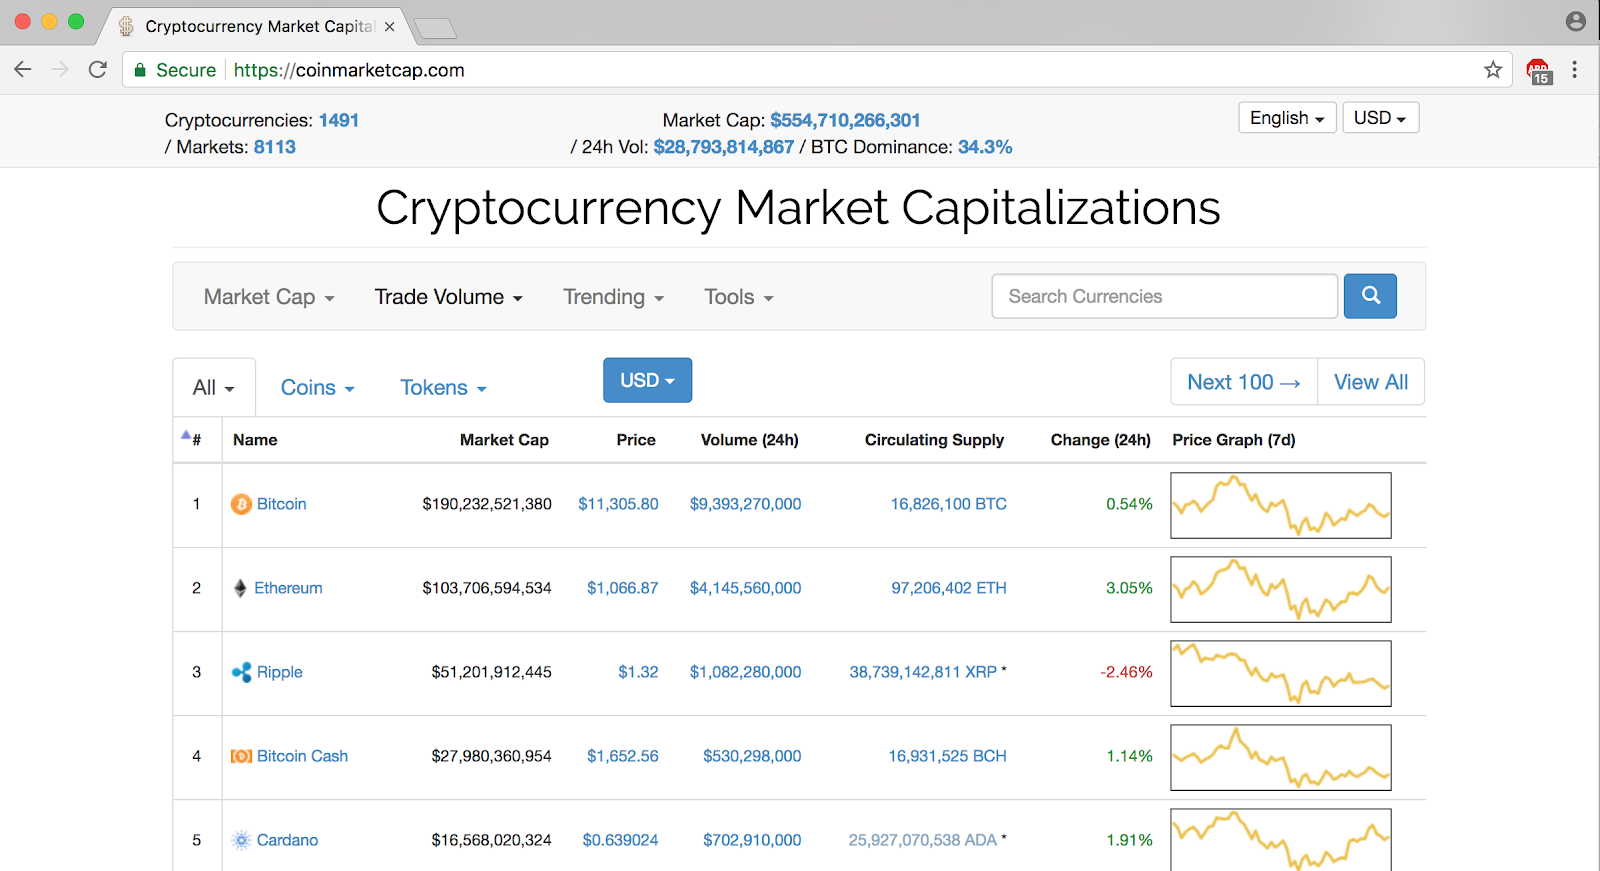The height and width of the screenshot is (871, 1600).
Task: Sort by Change (24h) column header
Action: pos(1101,440)
